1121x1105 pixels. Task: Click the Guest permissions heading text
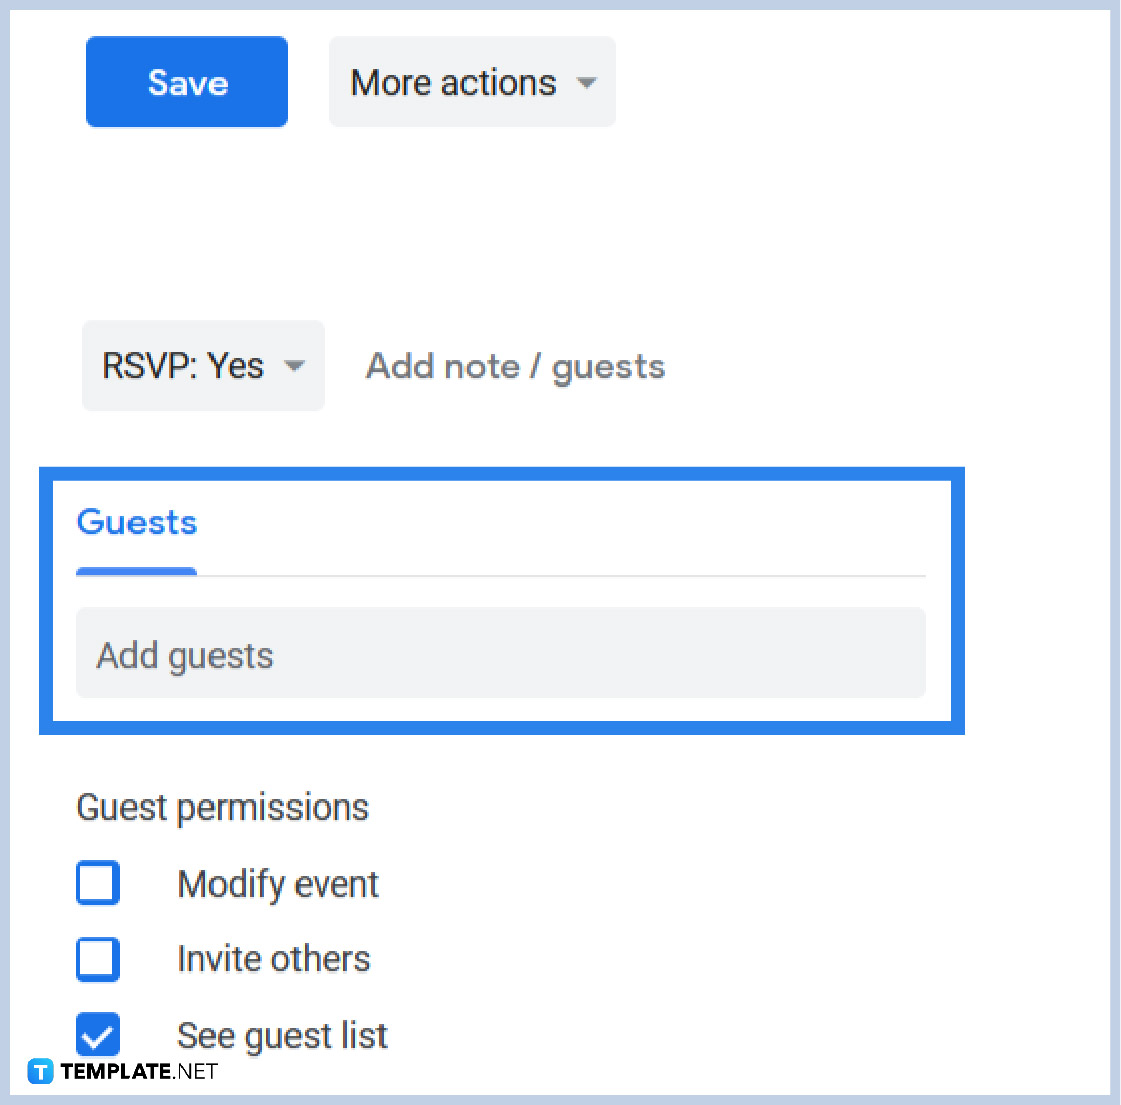pyautogui.click(x=222, y=808)
